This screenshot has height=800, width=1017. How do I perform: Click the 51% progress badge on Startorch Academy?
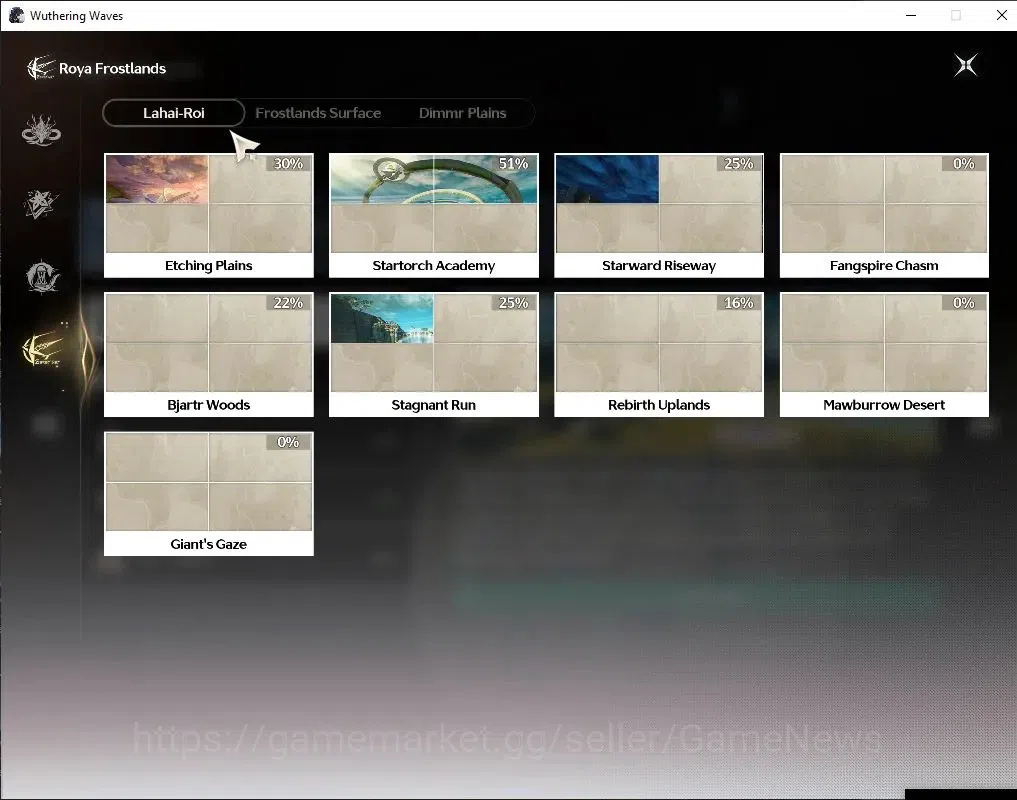coord(514,164)
